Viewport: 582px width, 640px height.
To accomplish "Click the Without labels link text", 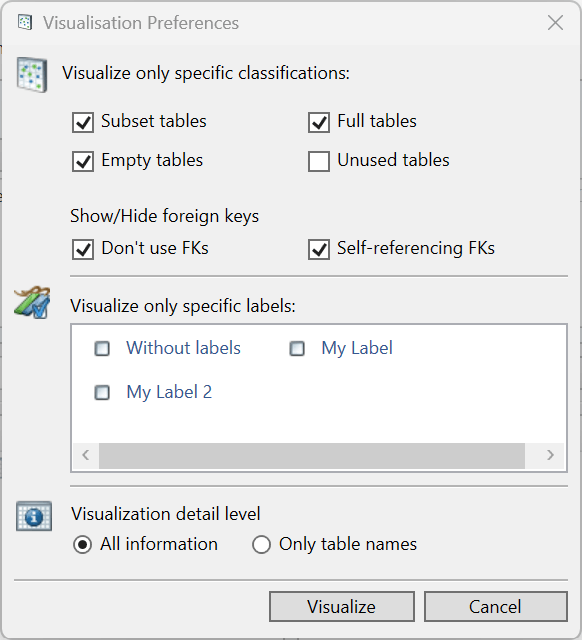I will (183, 348).
